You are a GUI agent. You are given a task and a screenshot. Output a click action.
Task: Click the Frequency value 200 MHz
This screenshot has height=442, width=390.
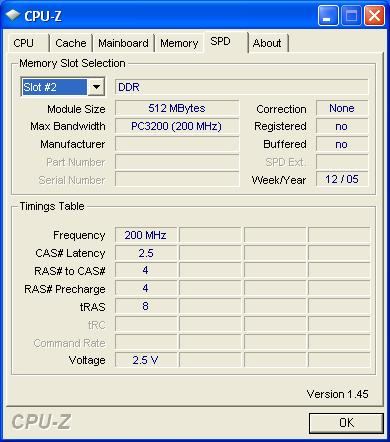tap(146, 235)
